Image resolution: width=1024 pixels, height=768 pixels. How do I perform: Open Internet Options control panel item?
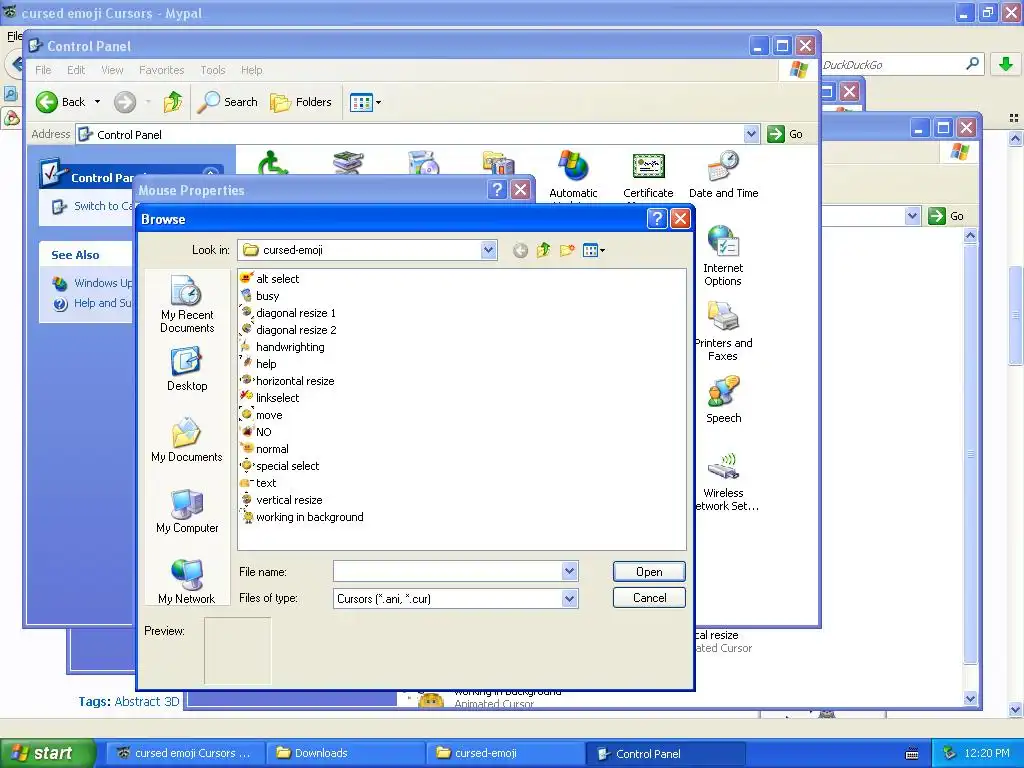pos(723,256)
